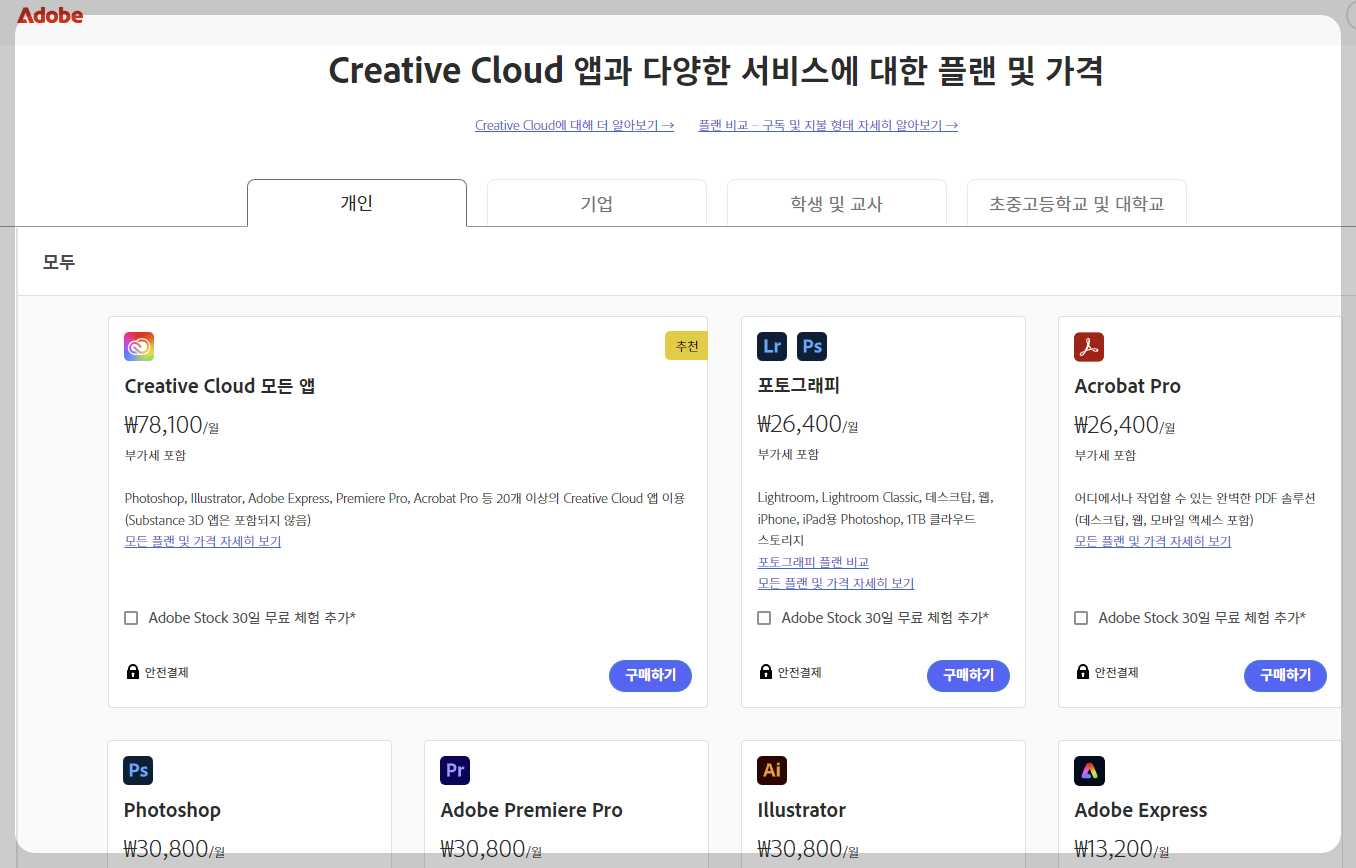Click the ₩13,200/월 Adobe Express price

(x=1124, y=849)
